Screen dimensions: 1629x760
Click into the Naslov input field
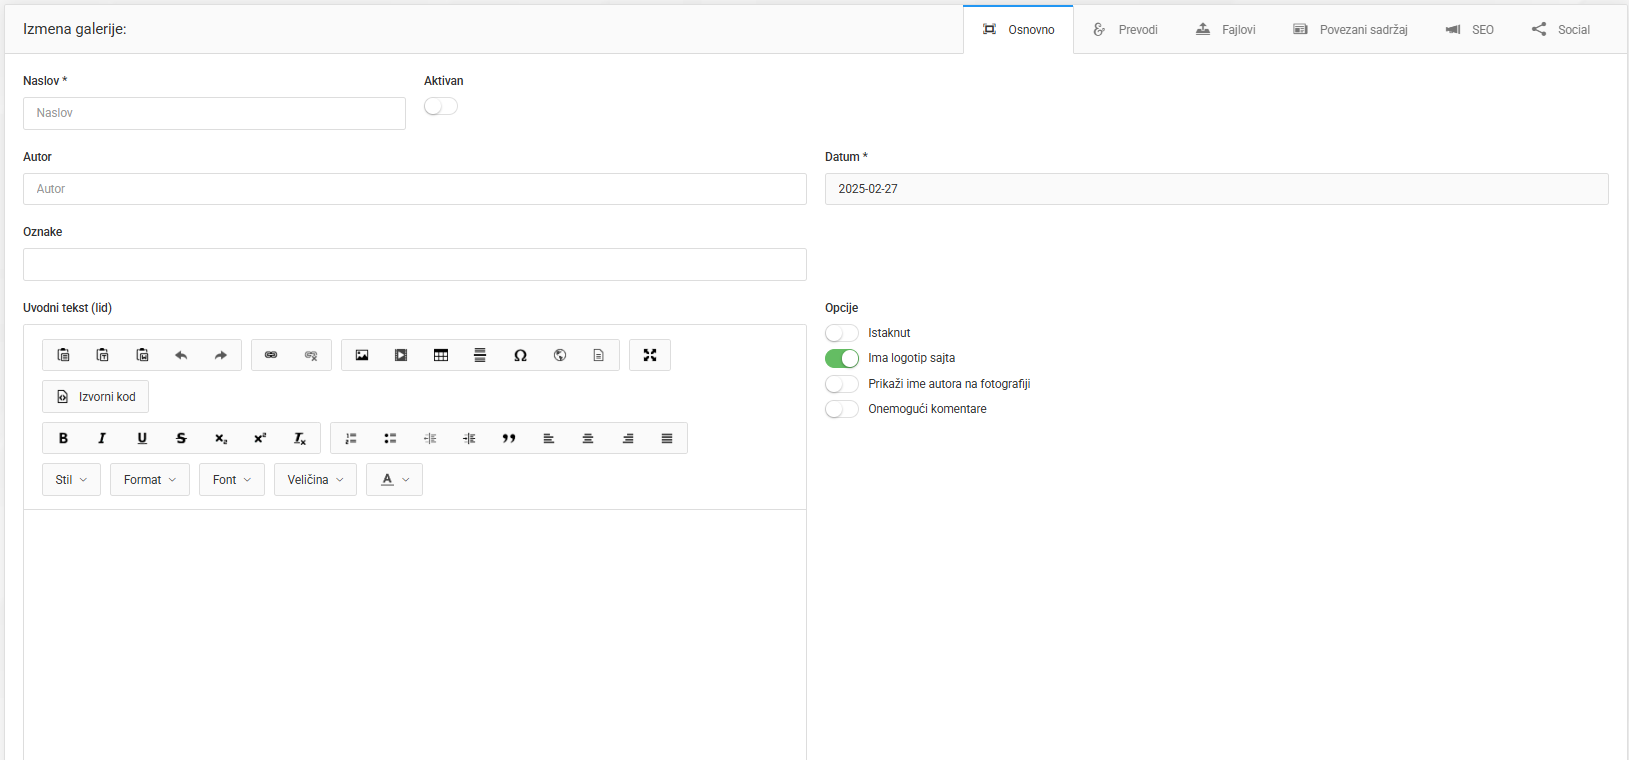click(214, 113)
